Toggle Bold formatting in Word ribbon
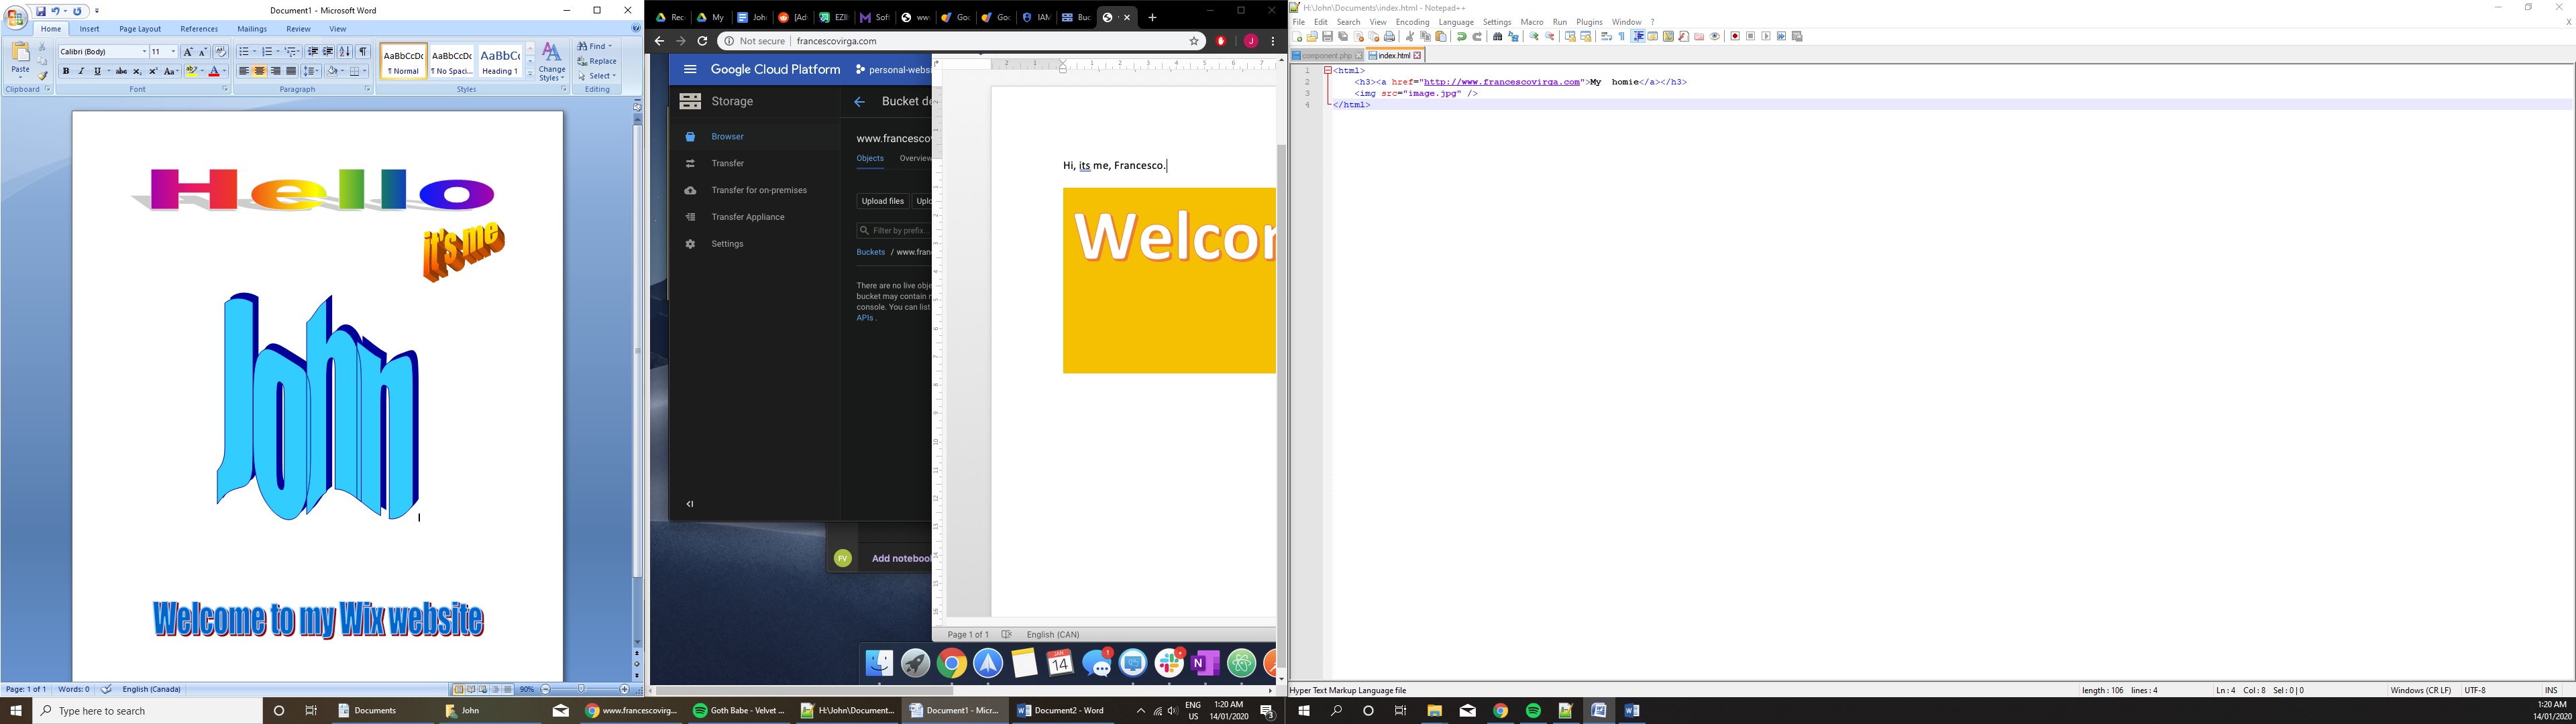Image resolution: width=2576 pixels, height=724 pixels. [x=66, y=71]
